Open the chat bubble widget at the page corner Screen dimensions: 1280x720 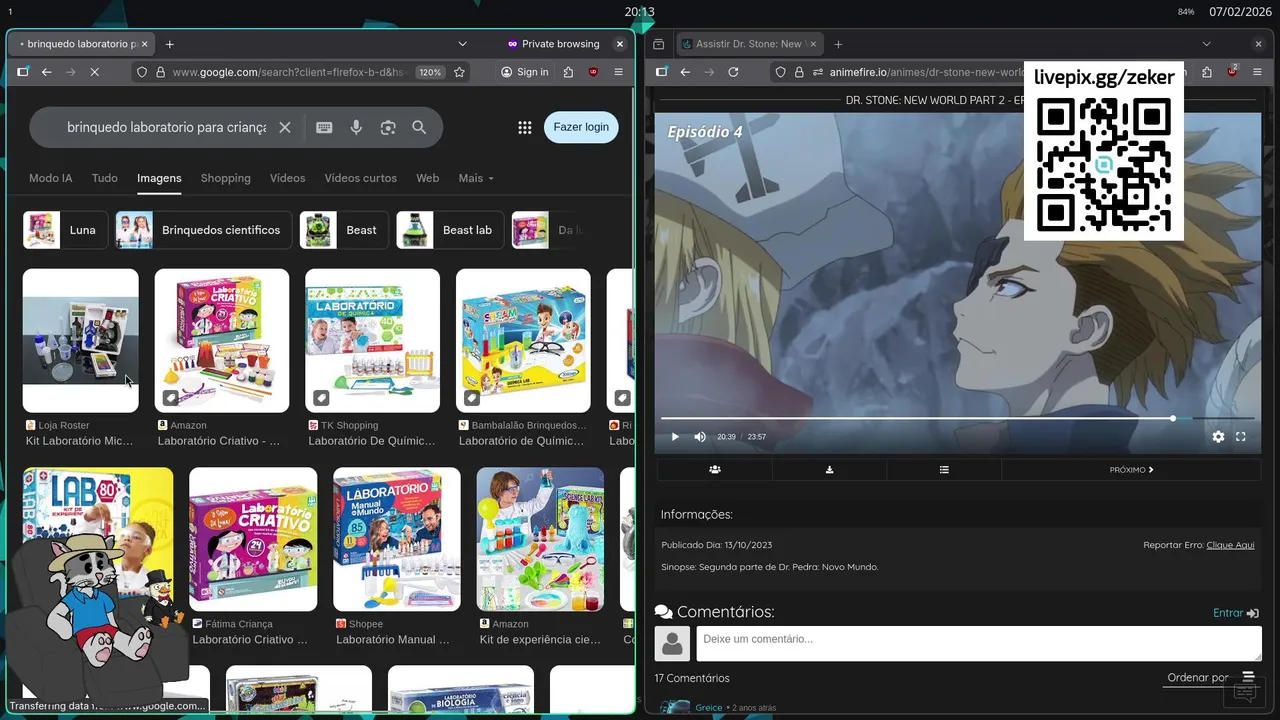1245,692
